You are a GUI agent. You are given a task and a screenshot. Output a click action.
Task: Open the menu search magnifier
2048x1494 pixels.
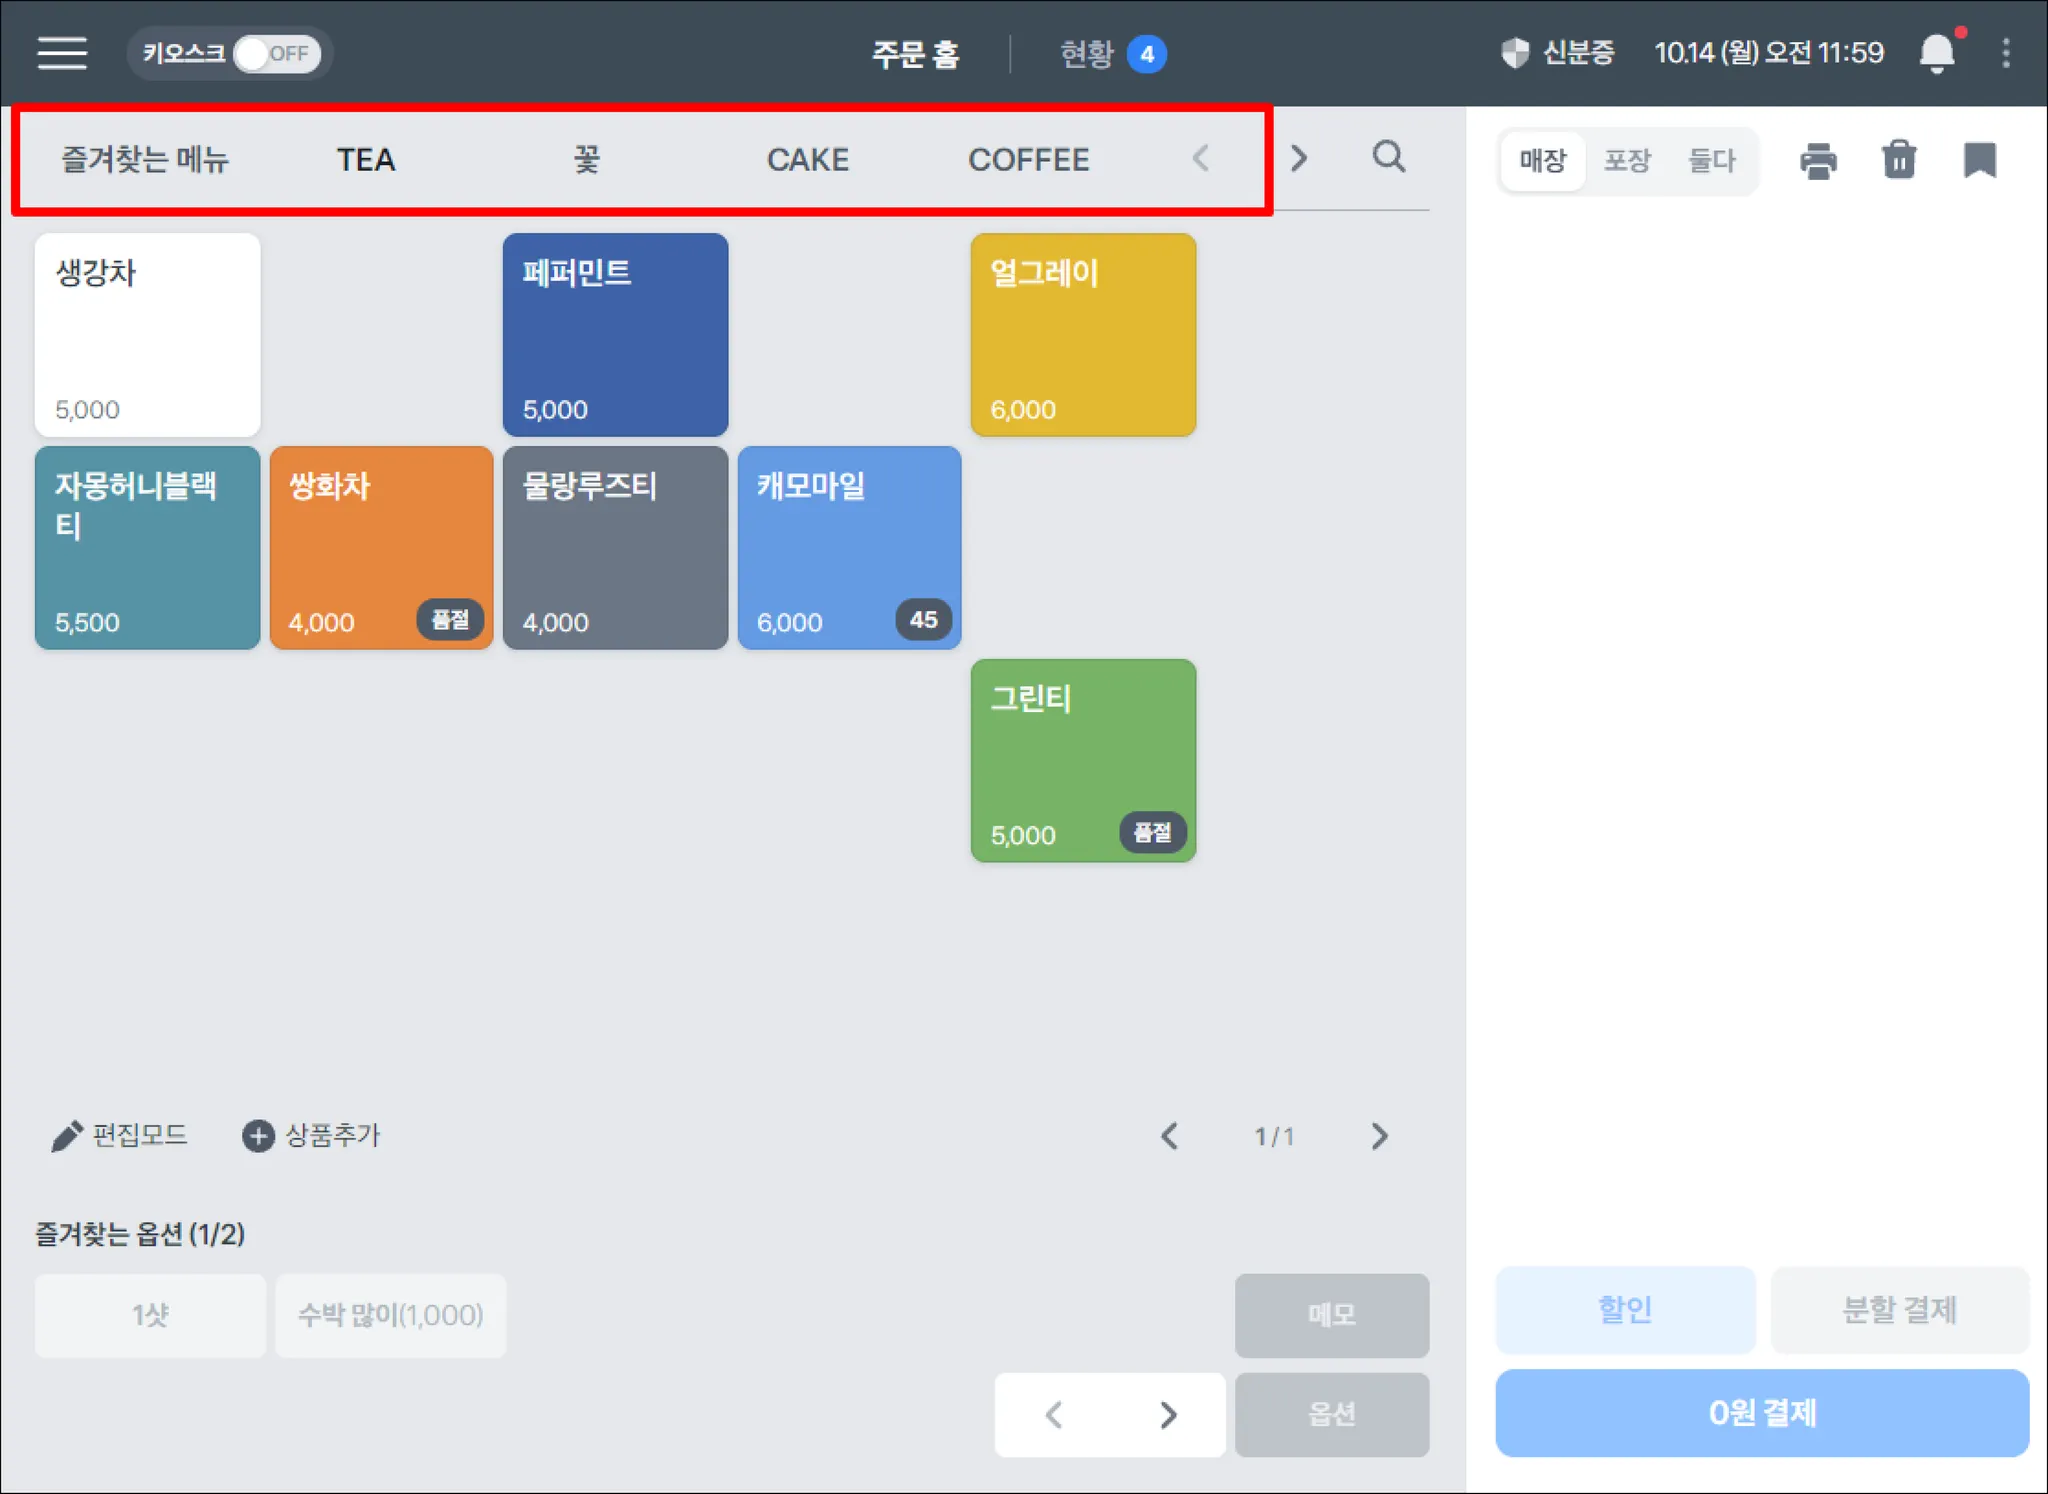click(x=1388, y=157)
